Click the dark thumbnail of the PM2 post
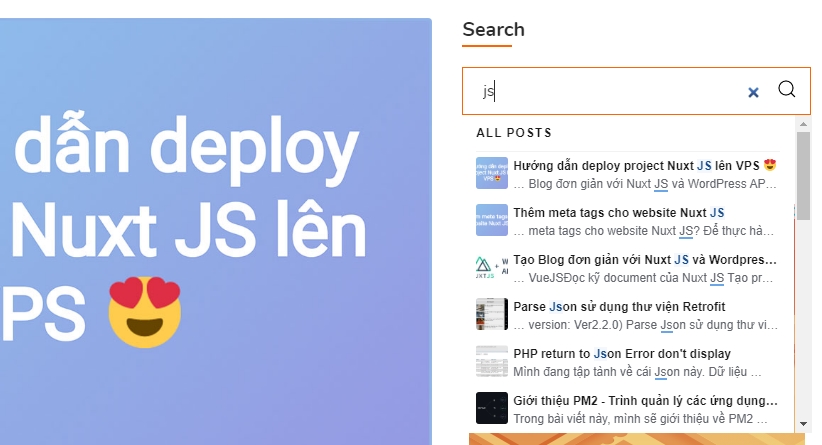 click(492, 408)
